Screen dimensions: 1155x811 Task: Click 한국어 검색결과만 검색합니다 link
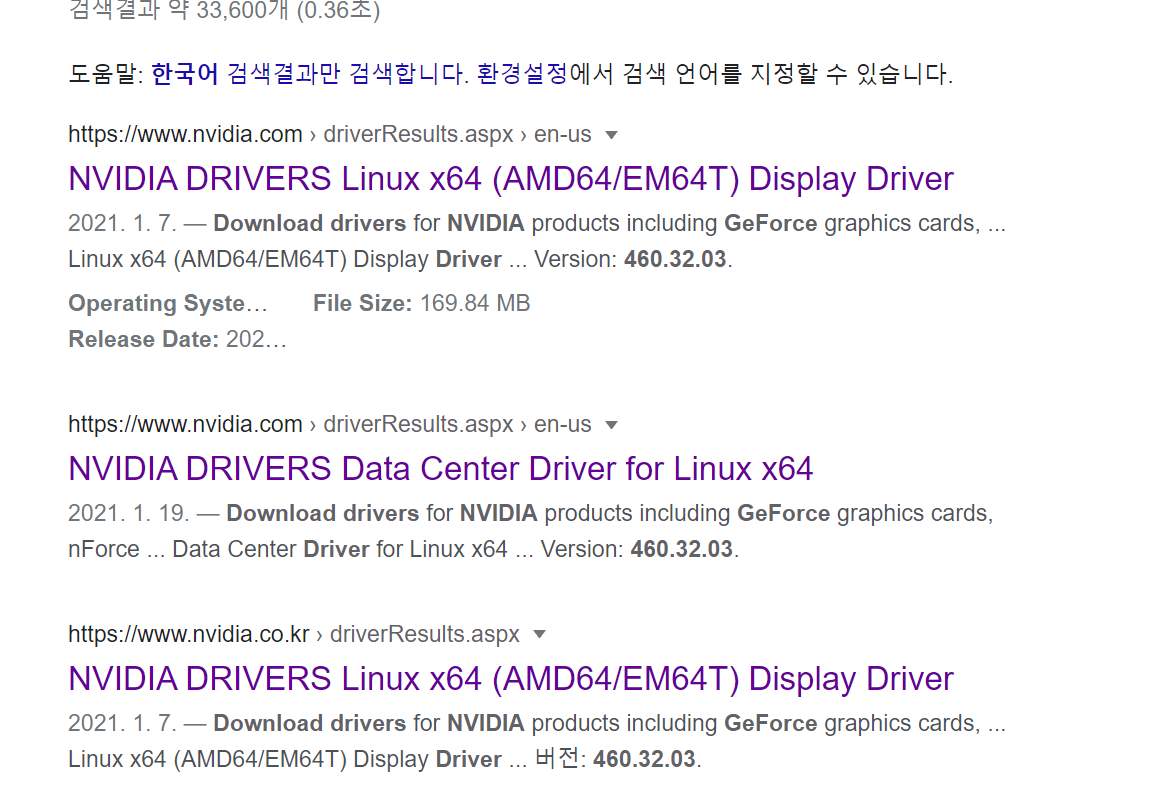point(309,74)
